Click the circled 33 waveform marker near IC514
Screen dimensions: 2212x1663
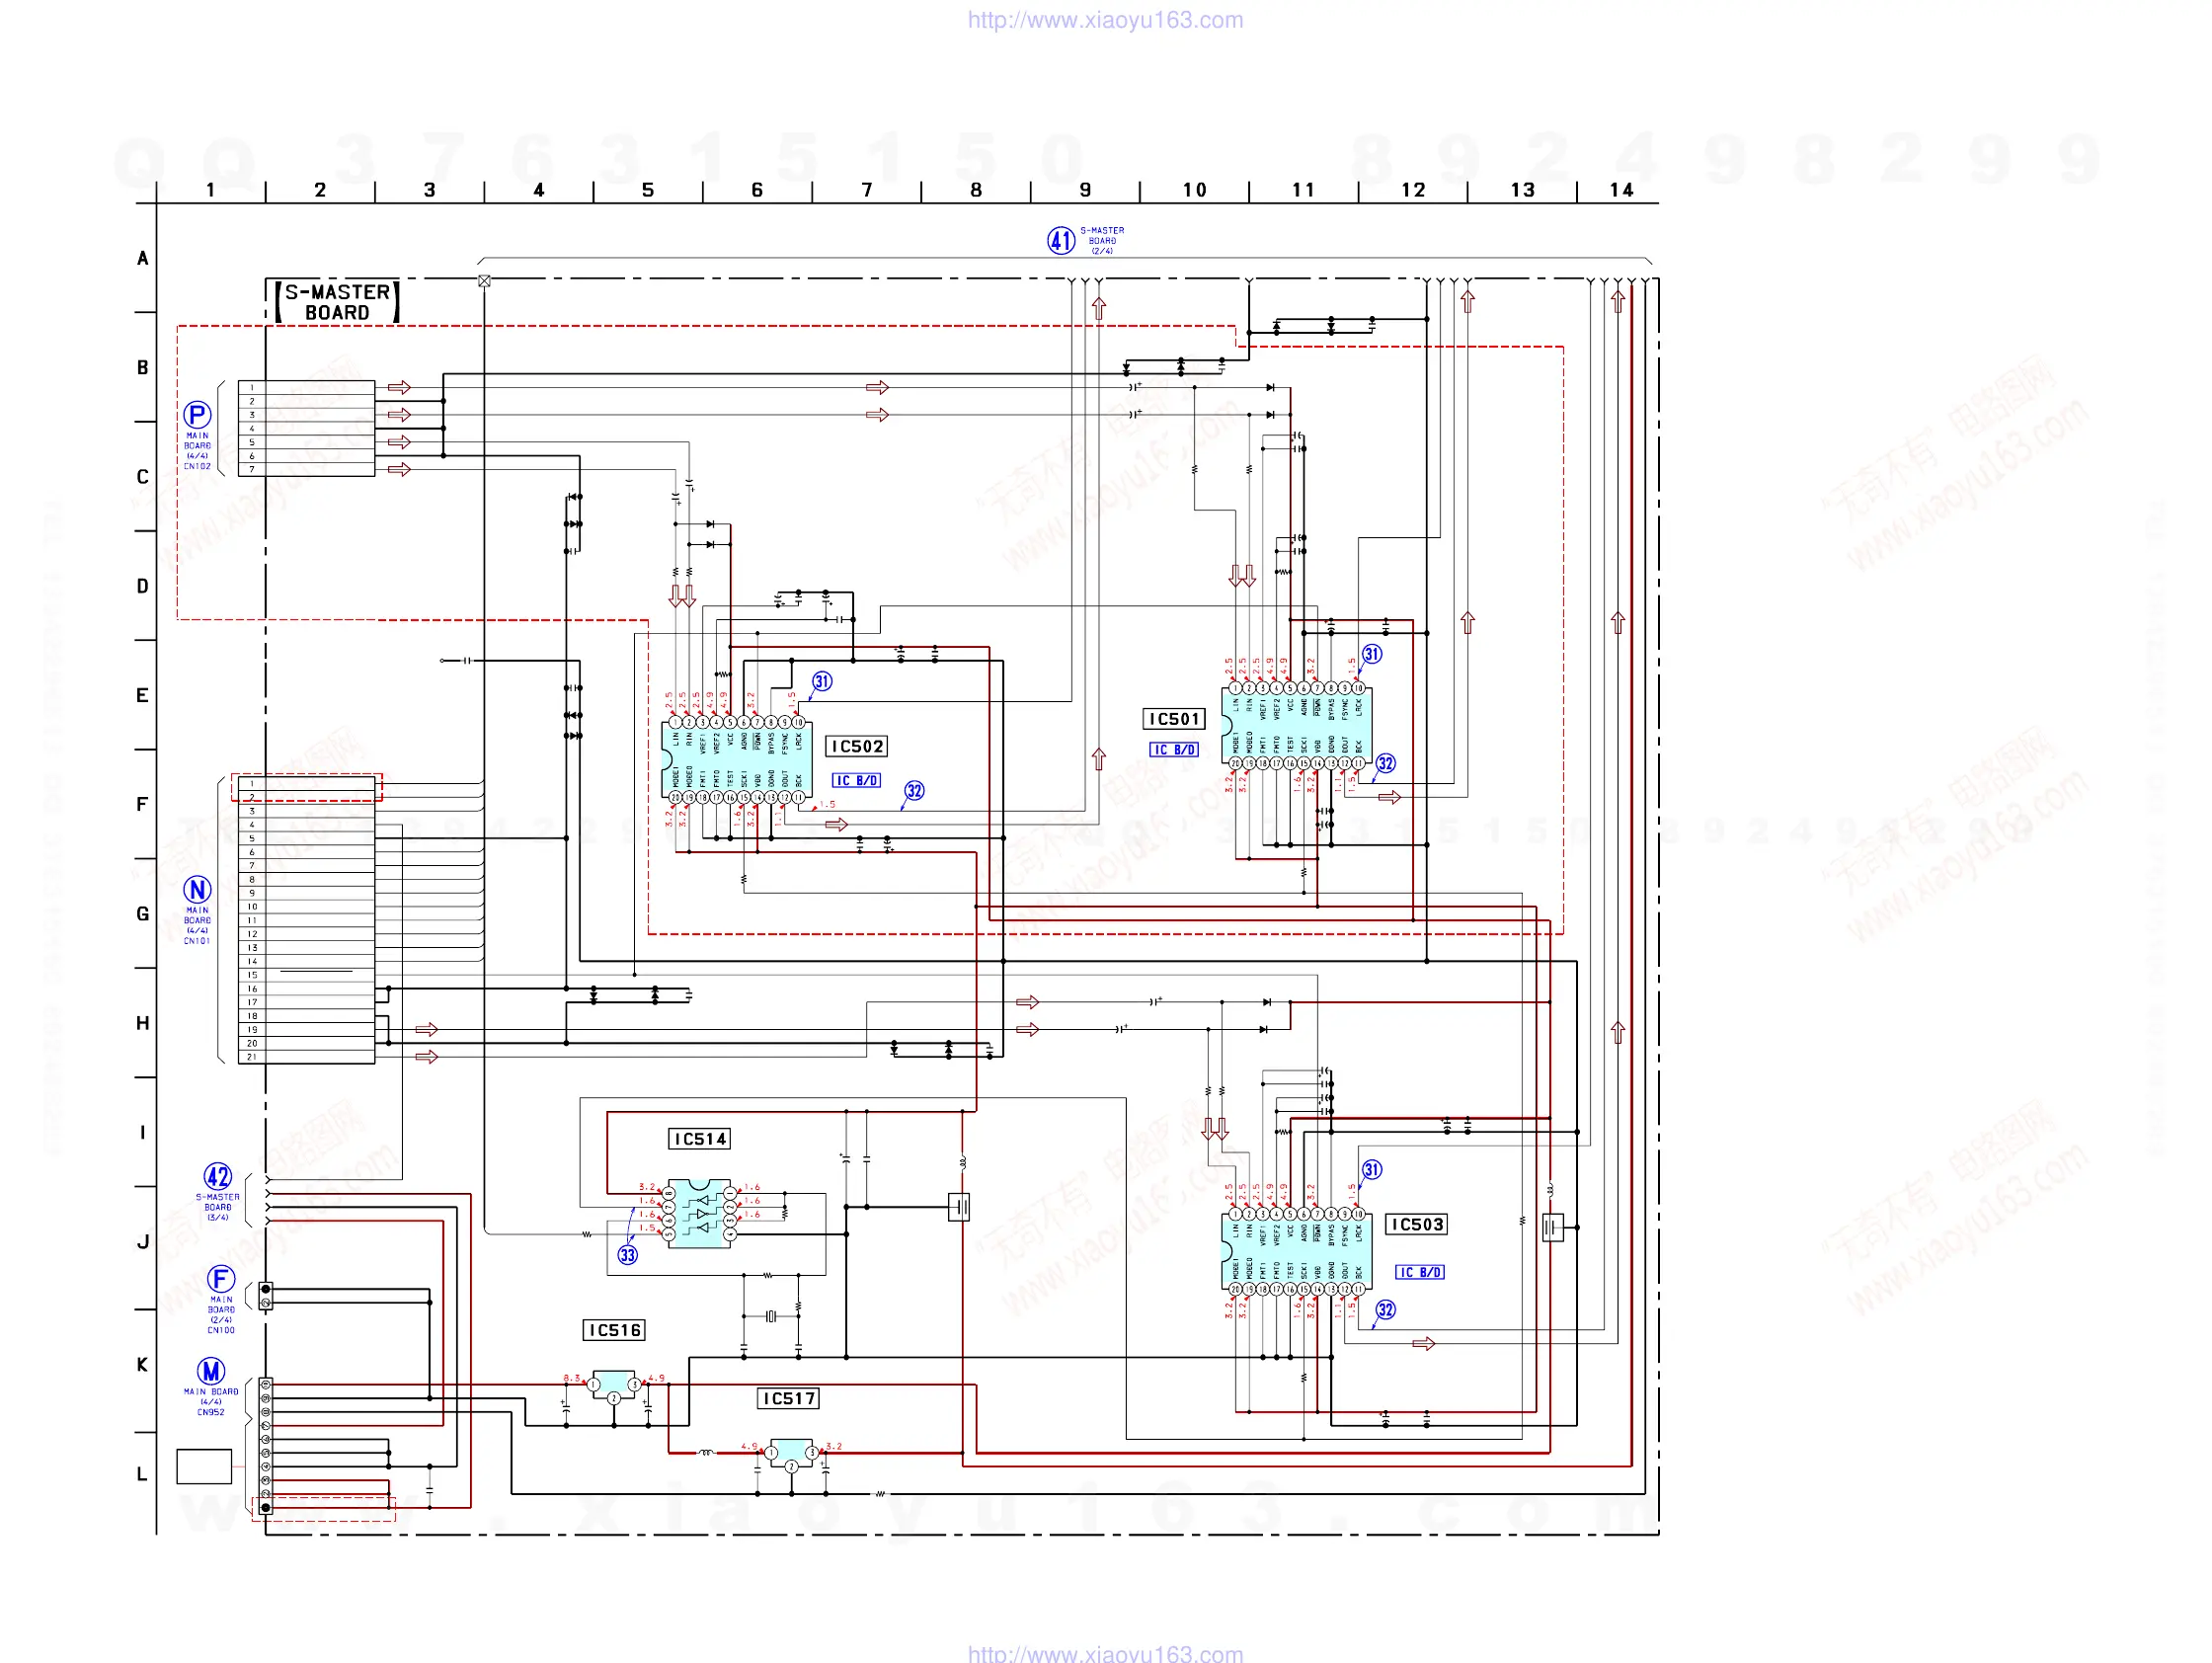pyautogui.click(x=627, y=1254)
